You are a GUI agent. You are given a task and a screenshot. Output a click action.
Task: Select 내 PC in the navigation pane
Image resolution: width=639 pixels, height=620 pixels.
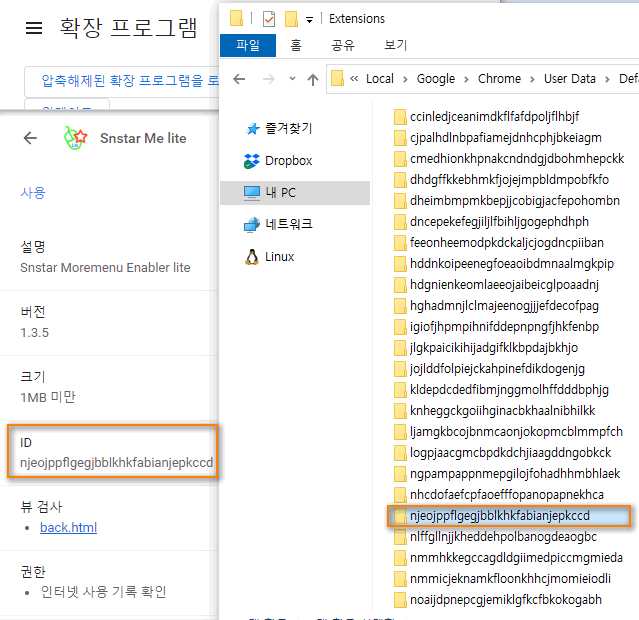(295, 192)
